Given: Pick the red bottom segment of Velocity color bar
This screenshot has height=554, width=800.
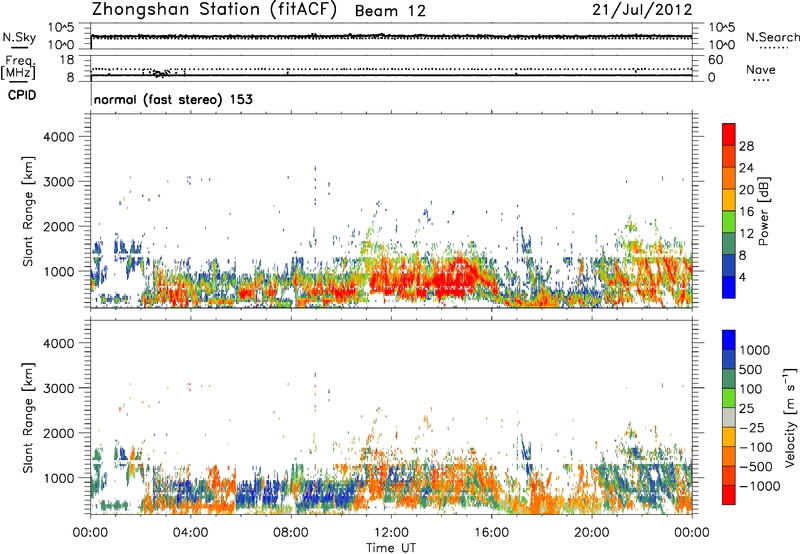Looking at the screenshot, I should pyautogui.click(x=729, y=495).
